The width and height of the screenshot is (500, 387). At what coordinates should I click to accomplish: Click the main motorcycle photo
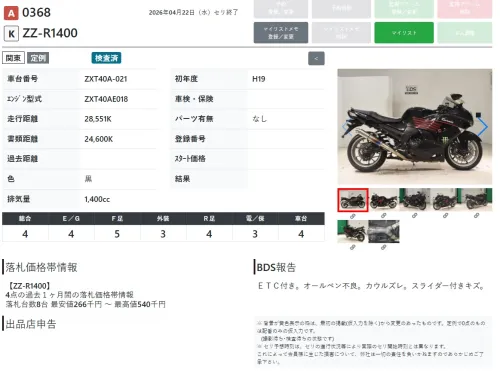[415, 127]
